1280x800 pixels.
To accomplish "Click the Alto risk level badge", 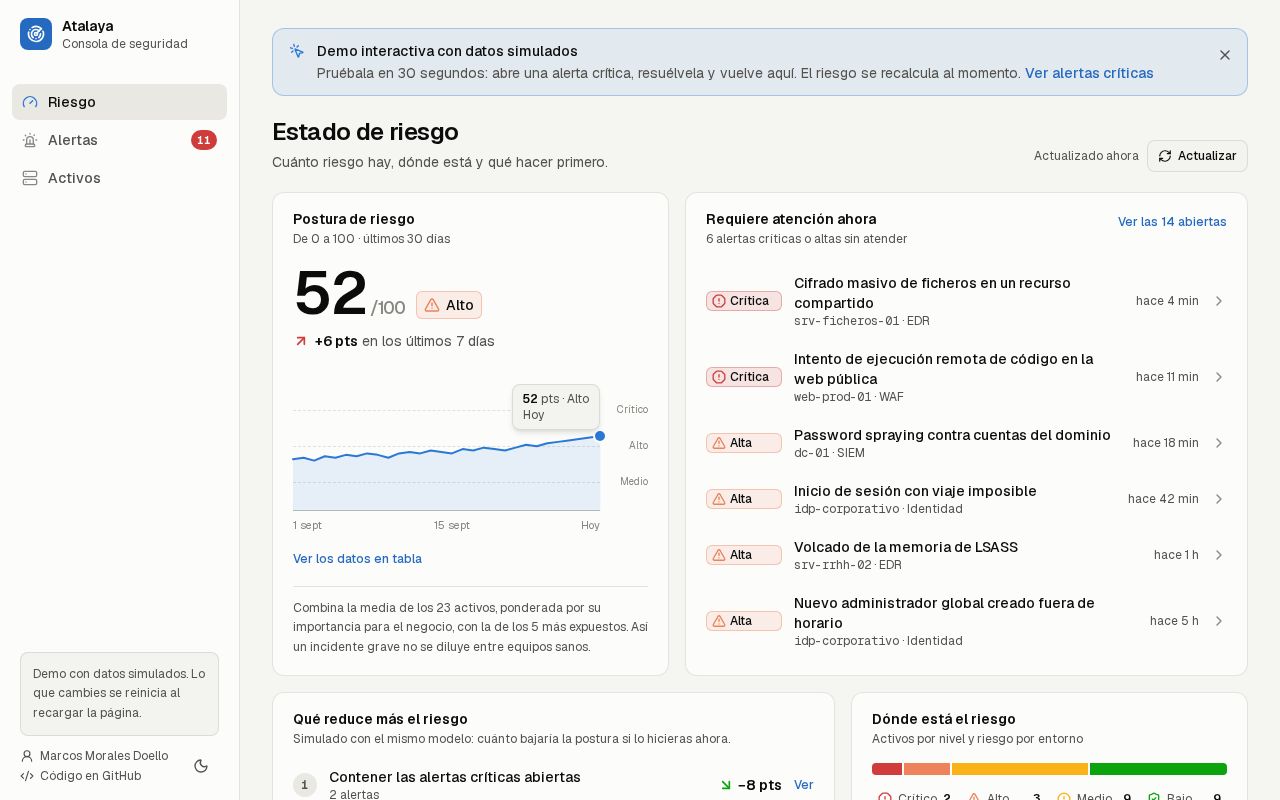I will tap(449, 305).
